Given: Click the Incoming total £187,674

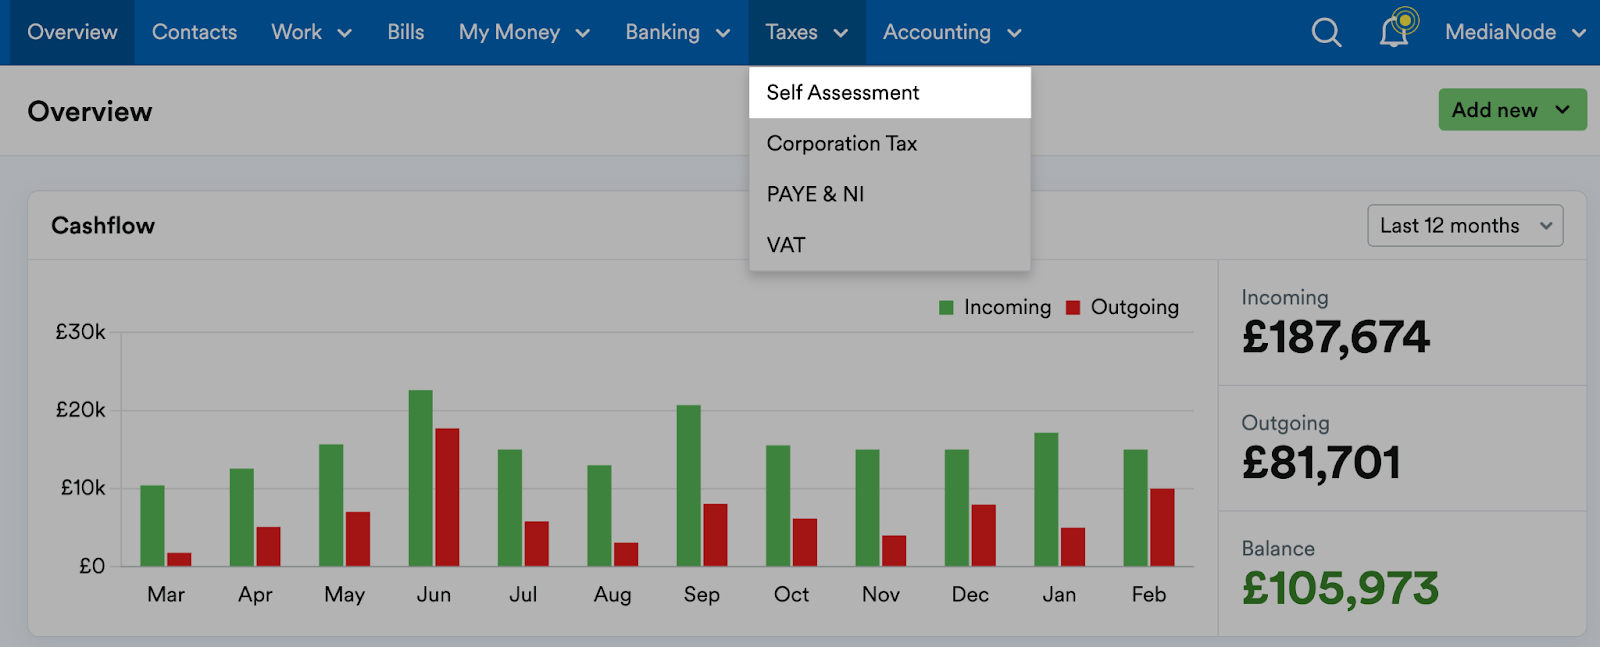Looking at the screenshot, I should (1336, 337).
